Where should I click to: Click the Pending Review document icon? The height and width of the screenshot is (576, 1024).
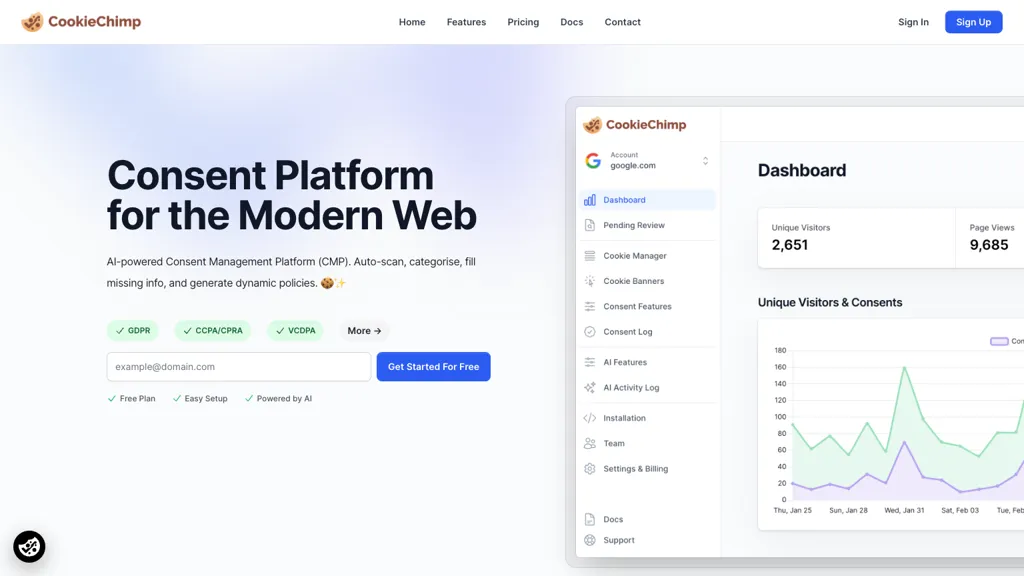pyautogui.click(x=590, y=225)
